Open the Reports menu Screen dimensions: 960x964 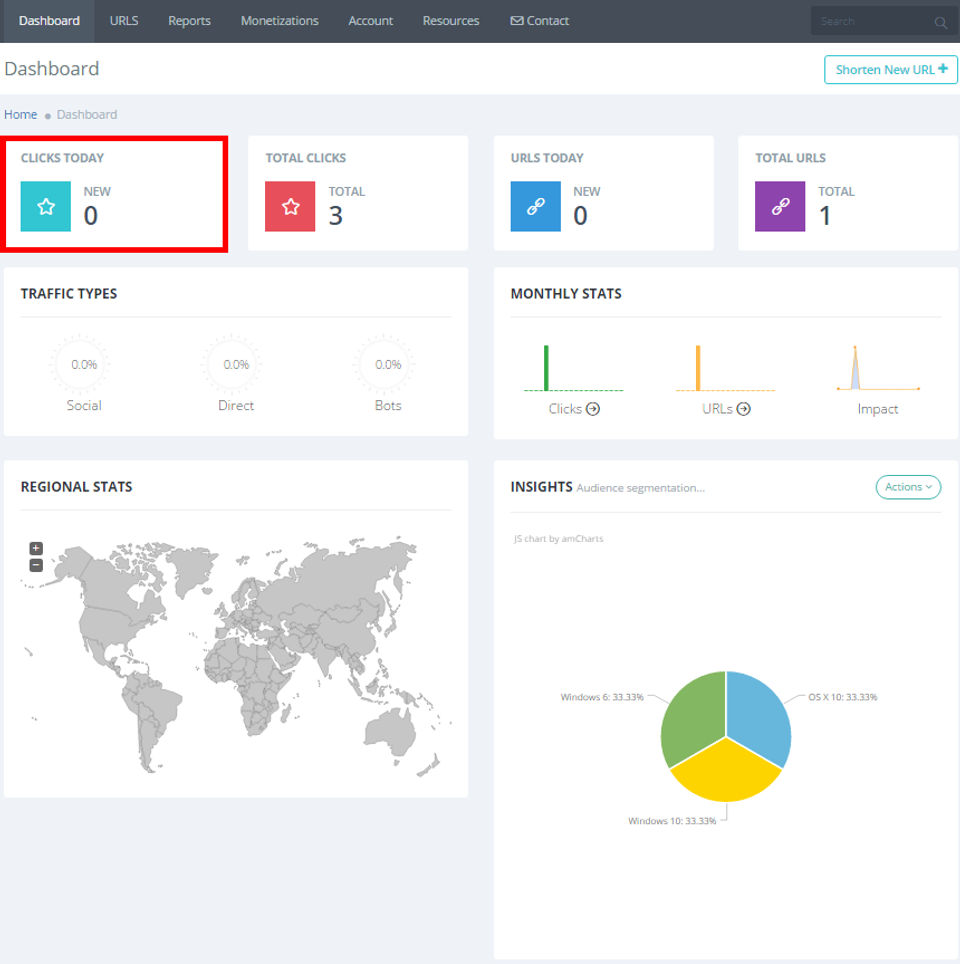pyautogui.click(x=189, y=21)
